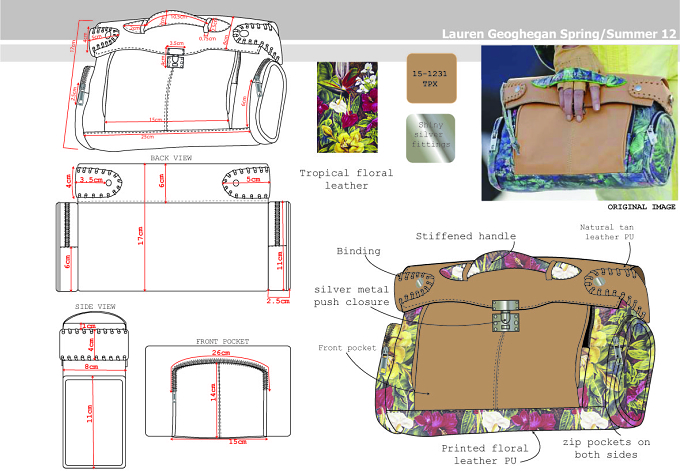Click the zip pockets on both sides label
This screenshot has width=680, height=471.
click(606, 448)
